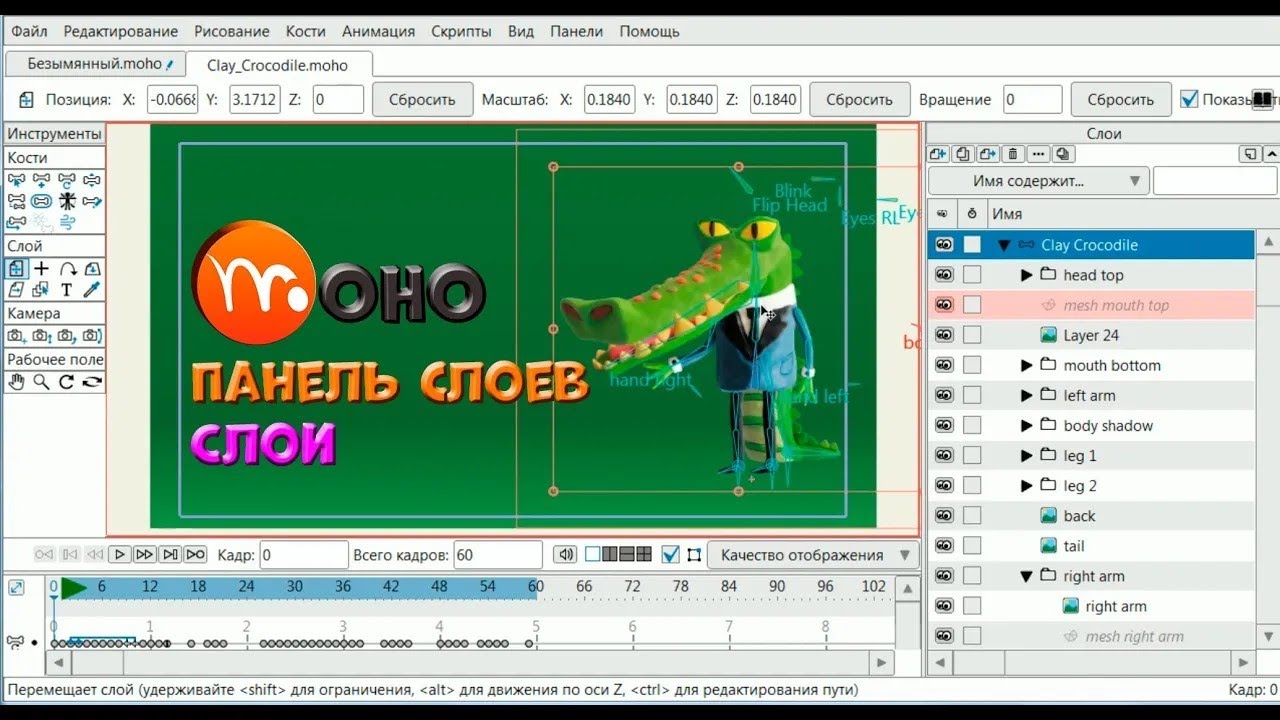This screenshot has width=1280, height=720.
Task: Select the Zoom Camera tool
Action: tap(41, 336)
